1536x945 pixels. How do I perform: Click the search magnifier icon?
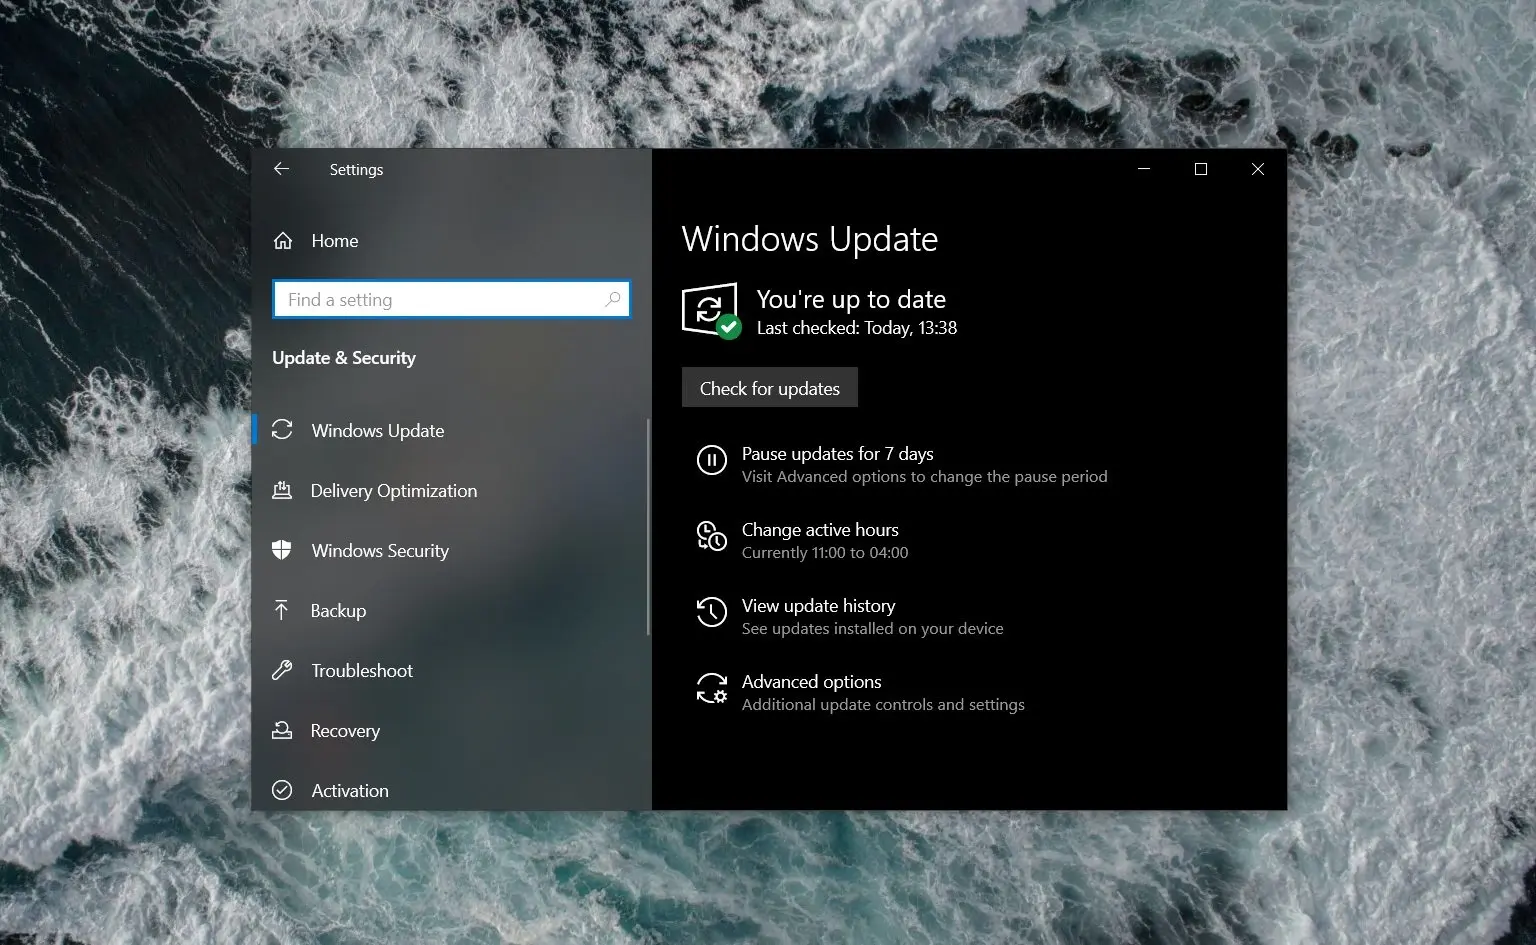pyautogui.click(x=613, y=299)
